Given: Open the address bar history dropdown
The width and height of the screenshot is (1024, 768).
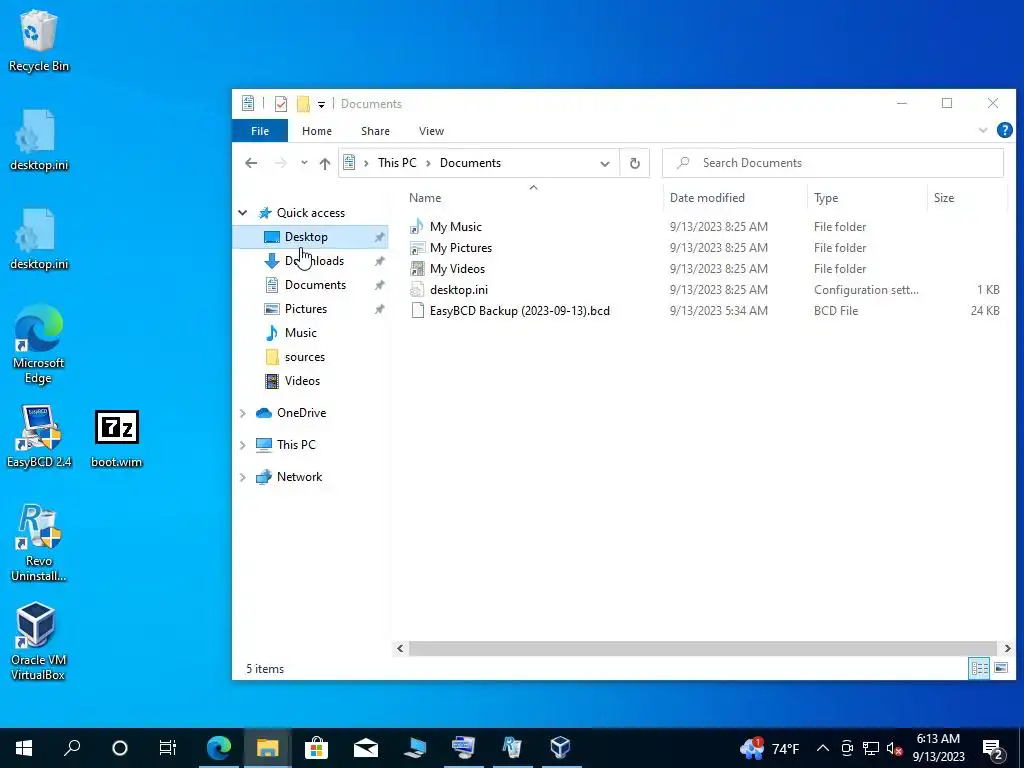Looking at the screenshot, I should point(605,163).
